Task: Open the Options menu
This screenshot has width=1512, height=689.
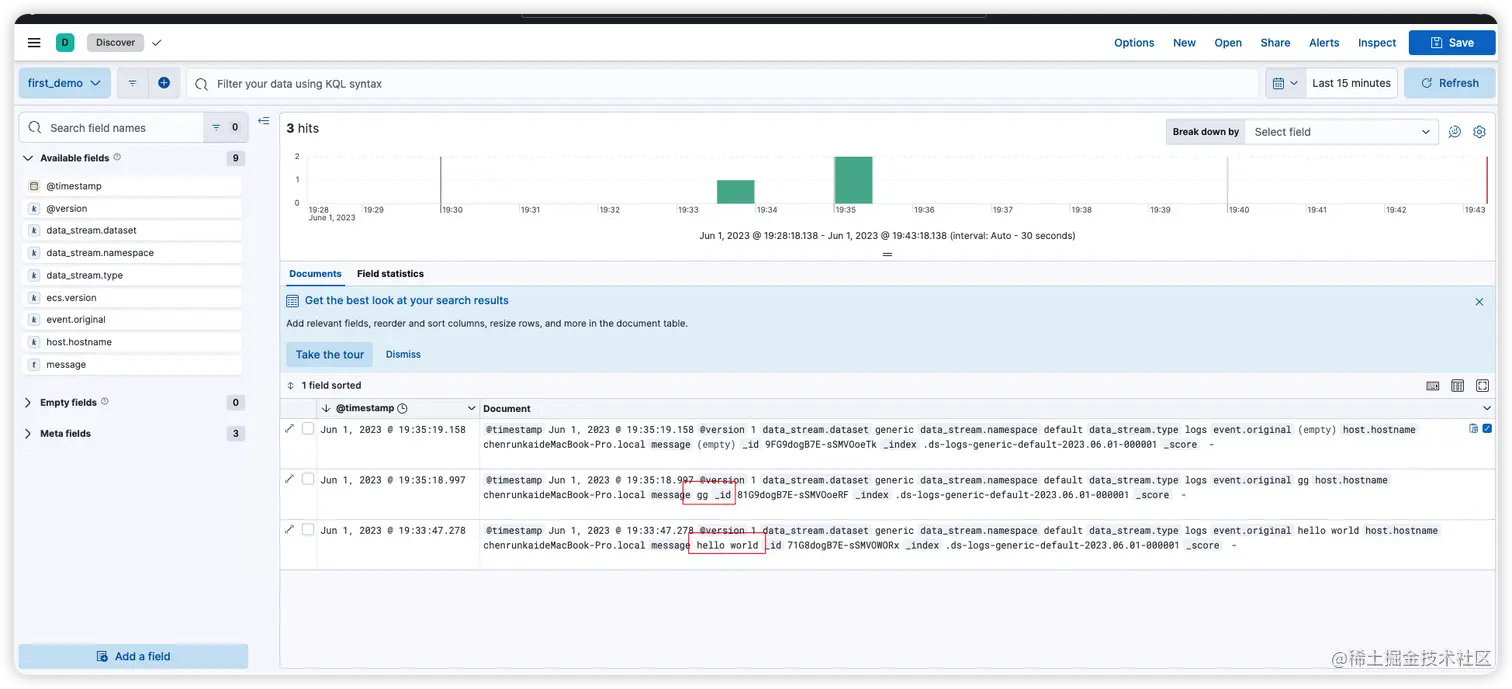Action: 1134,43
